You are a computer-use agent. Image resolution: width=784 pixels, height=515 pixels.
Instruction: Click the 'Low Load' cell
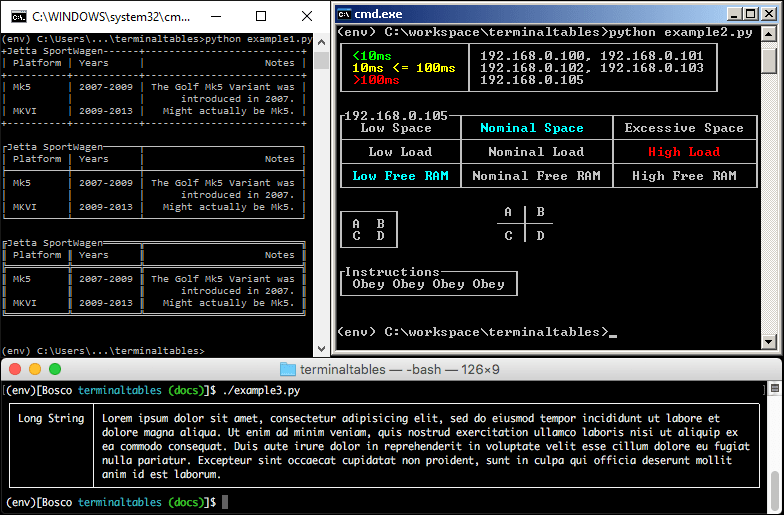pos(400,152)
